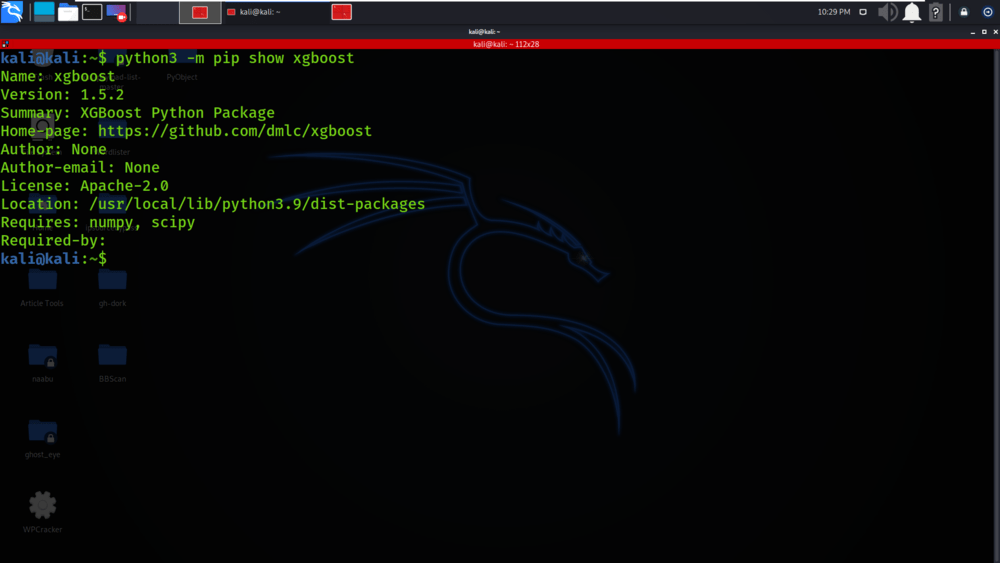Select the highlighted red window taskbar button
This screenshot has width=1000, height=563.
coord(200,12)
